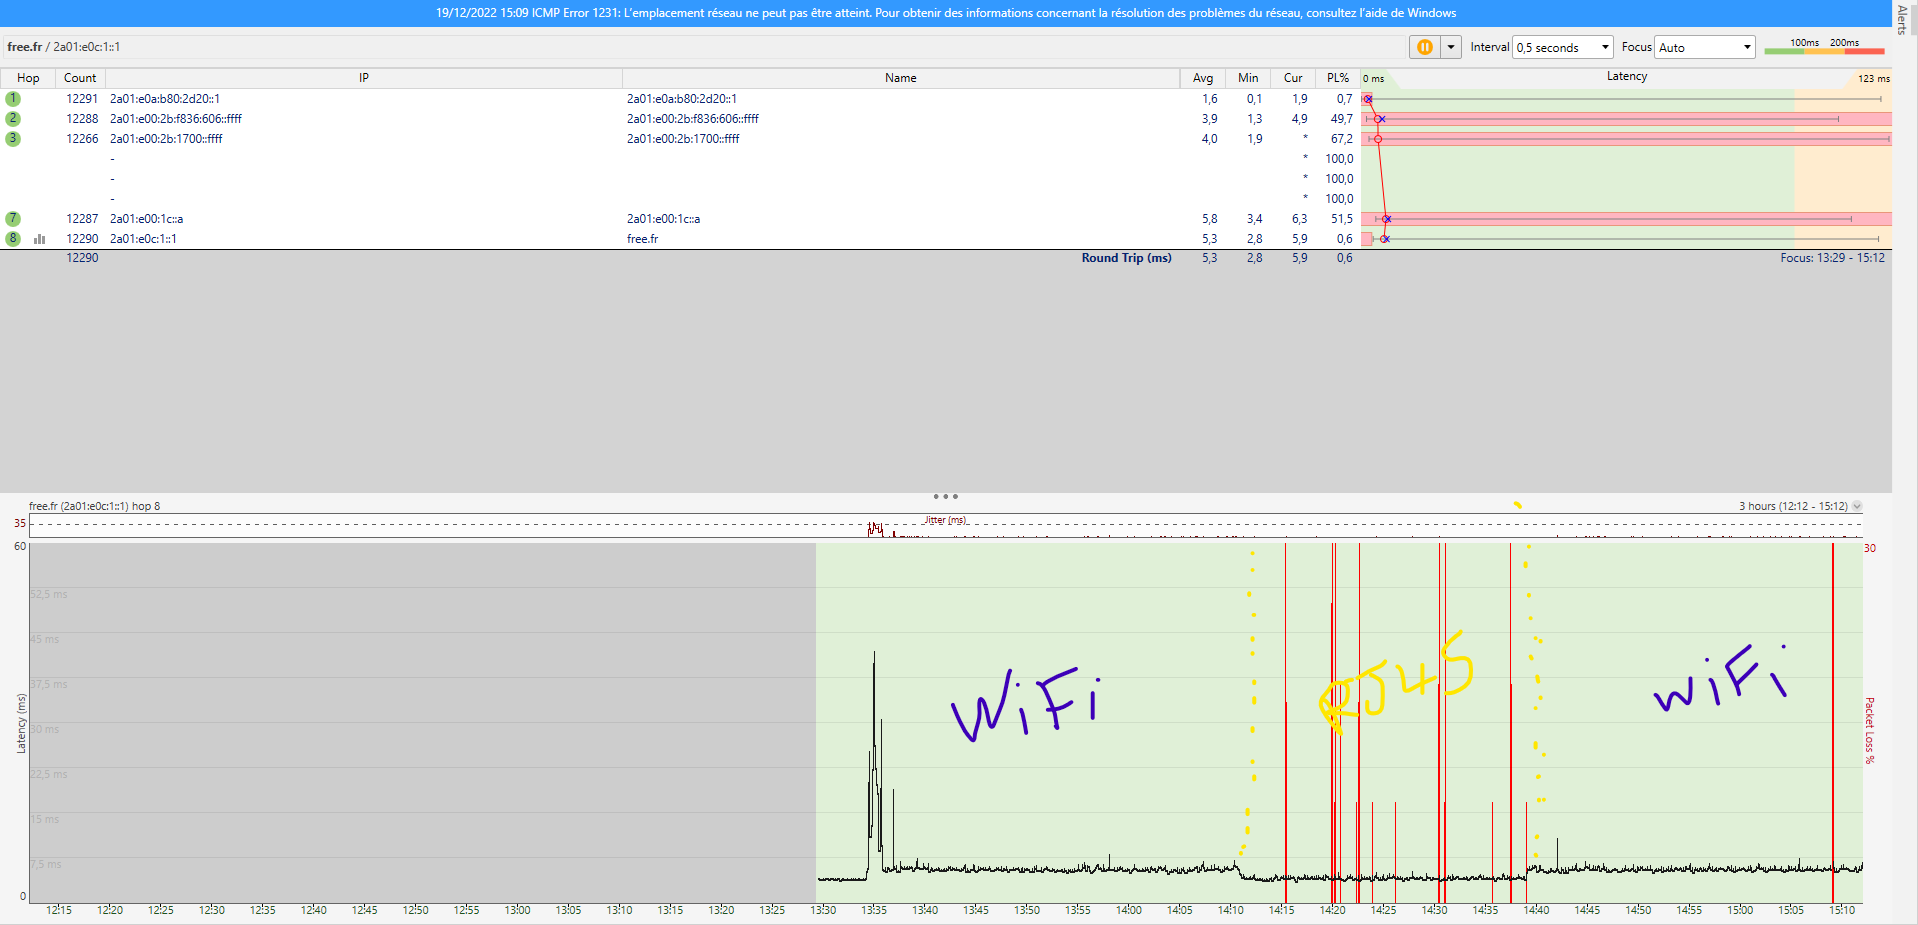Click the Latency graph column header
The width and height of the screenshot is (1918, 925).
coord(1626,77)
